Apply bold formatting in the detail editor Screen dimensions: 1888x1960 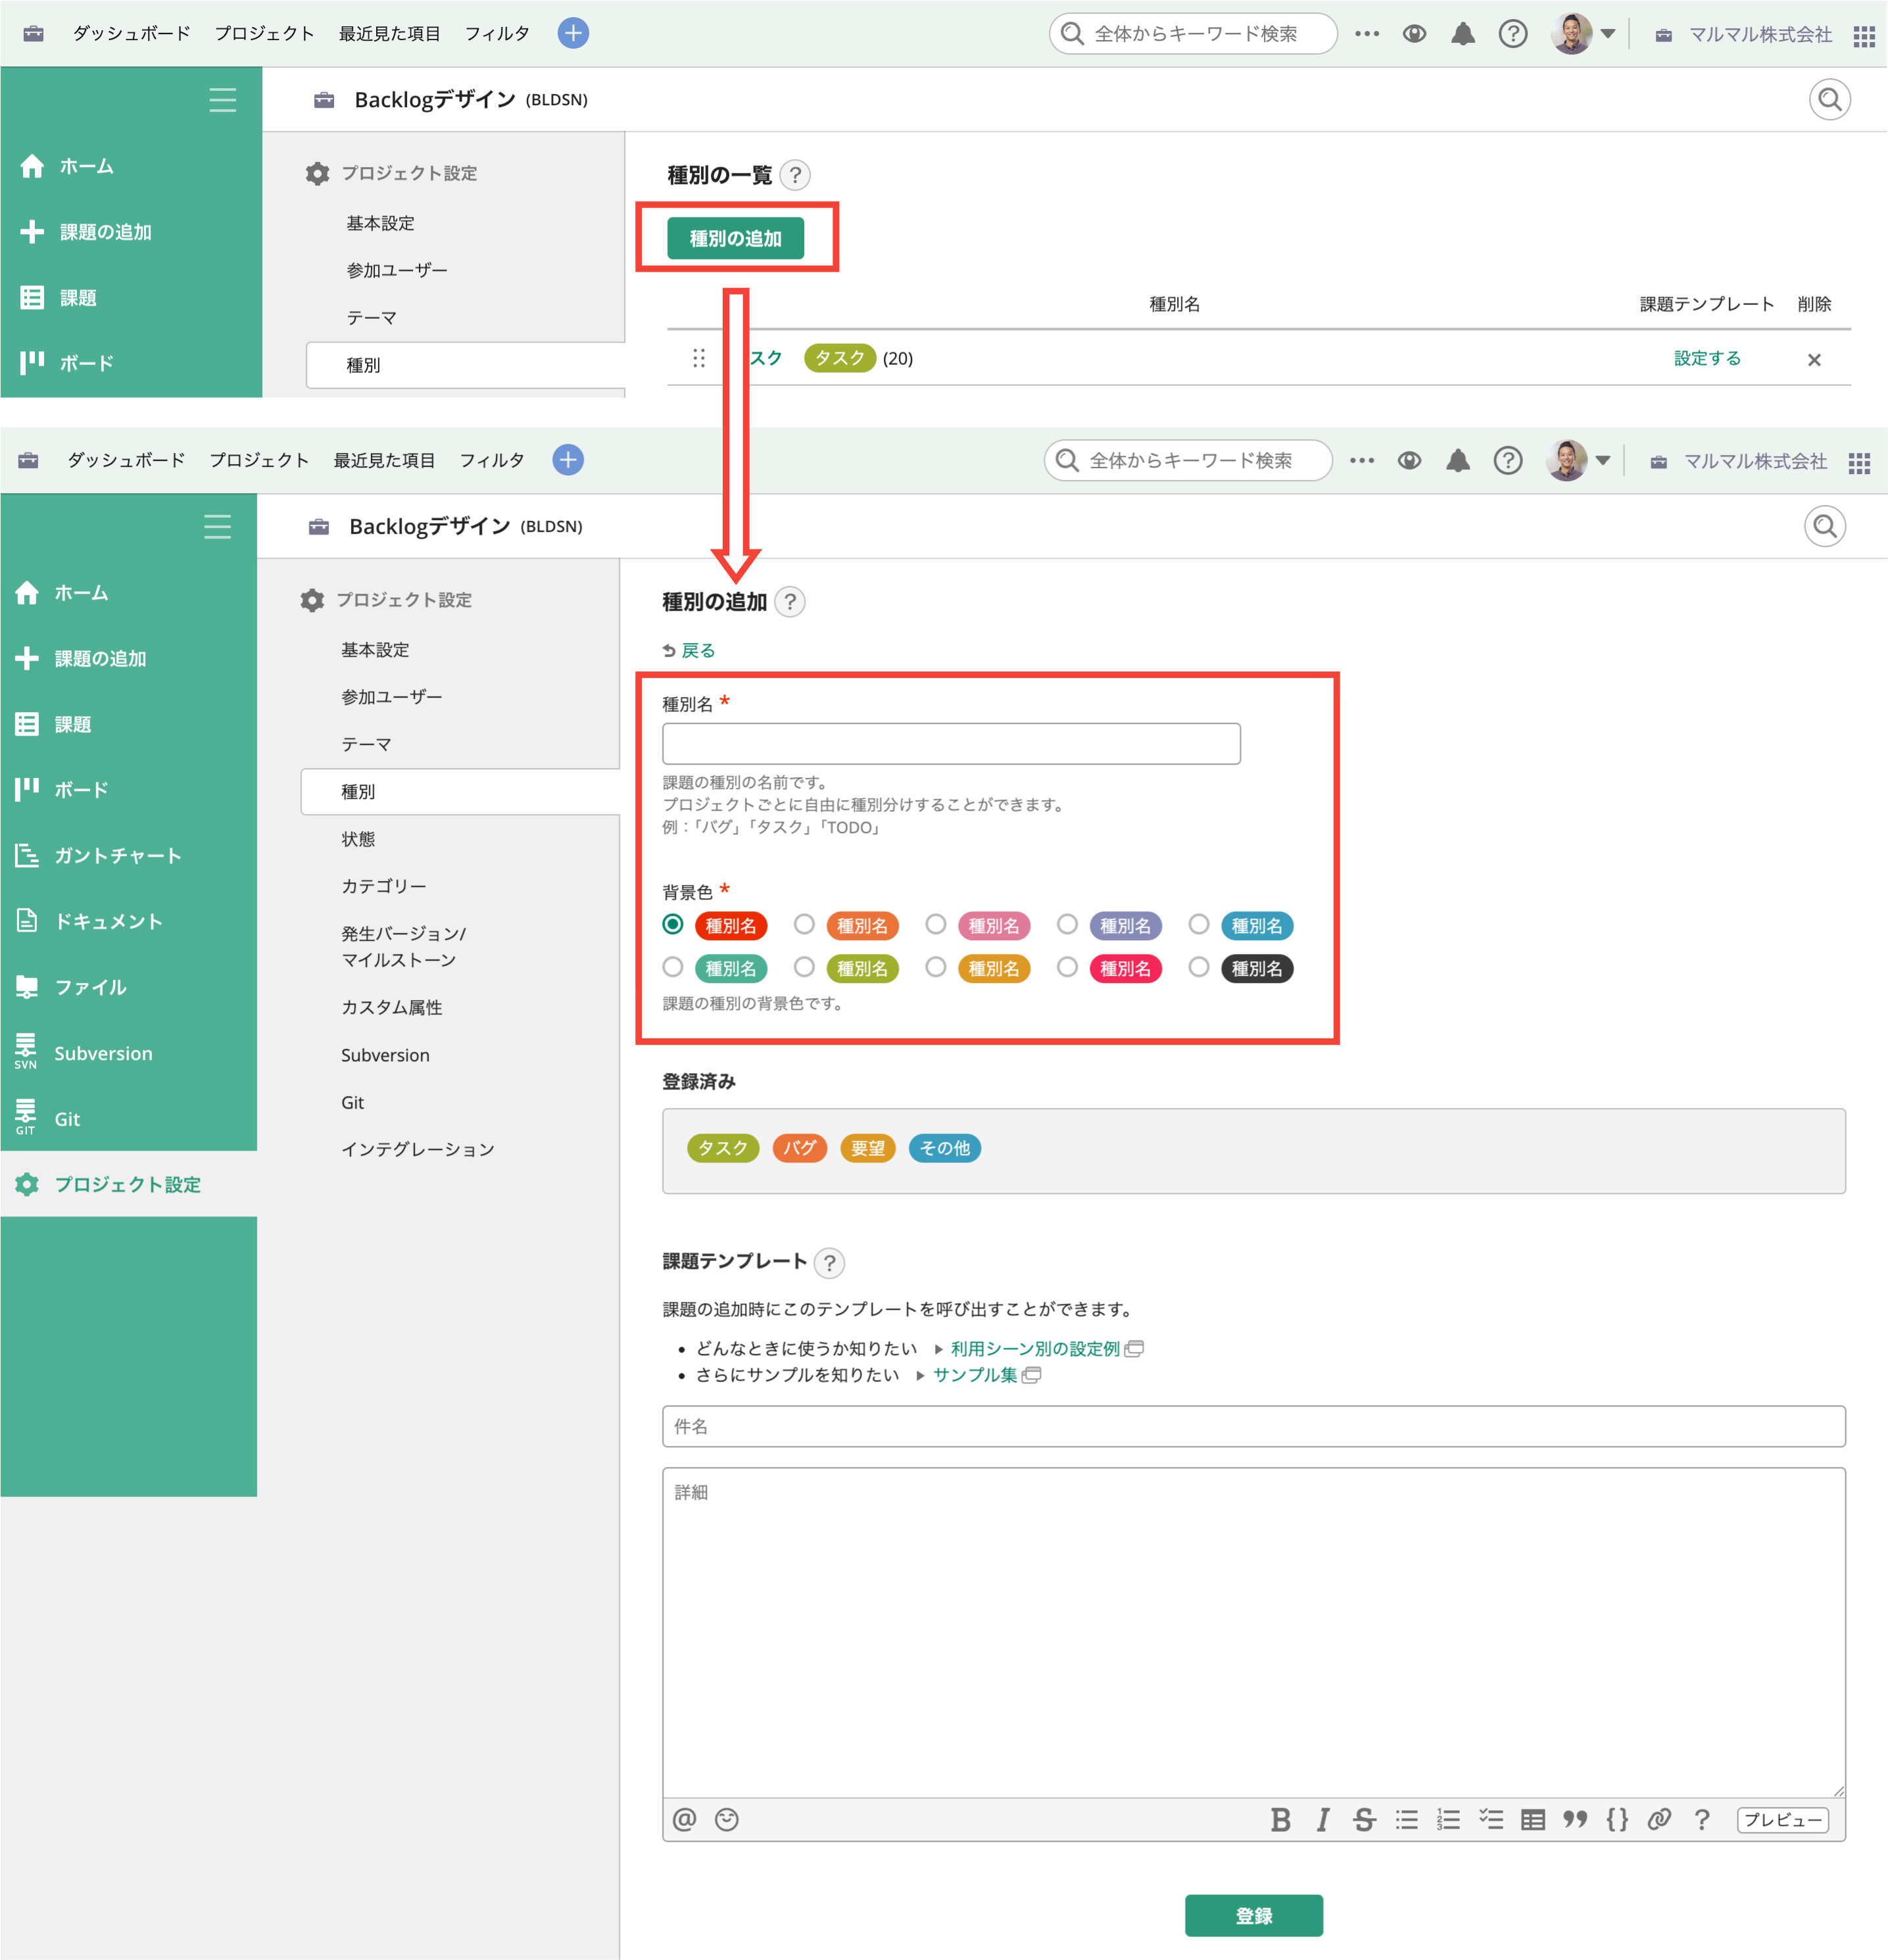coord(1280,1819)
